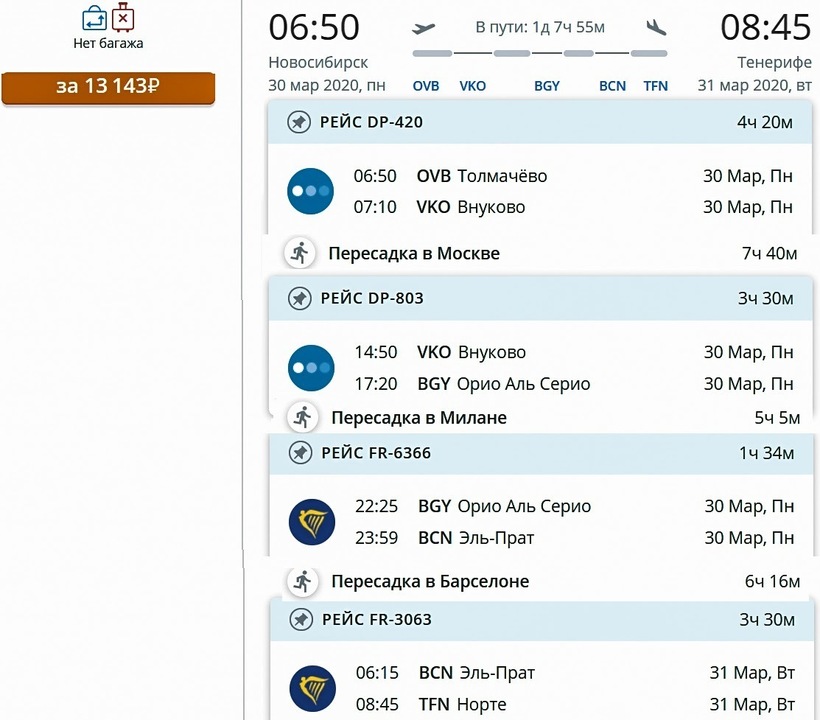The width and height of the screenshot is (820, 720).
Task: Click the Ryanair logo for the 22:25 Орио Аль Серио flight
Action: pos(311,522)
